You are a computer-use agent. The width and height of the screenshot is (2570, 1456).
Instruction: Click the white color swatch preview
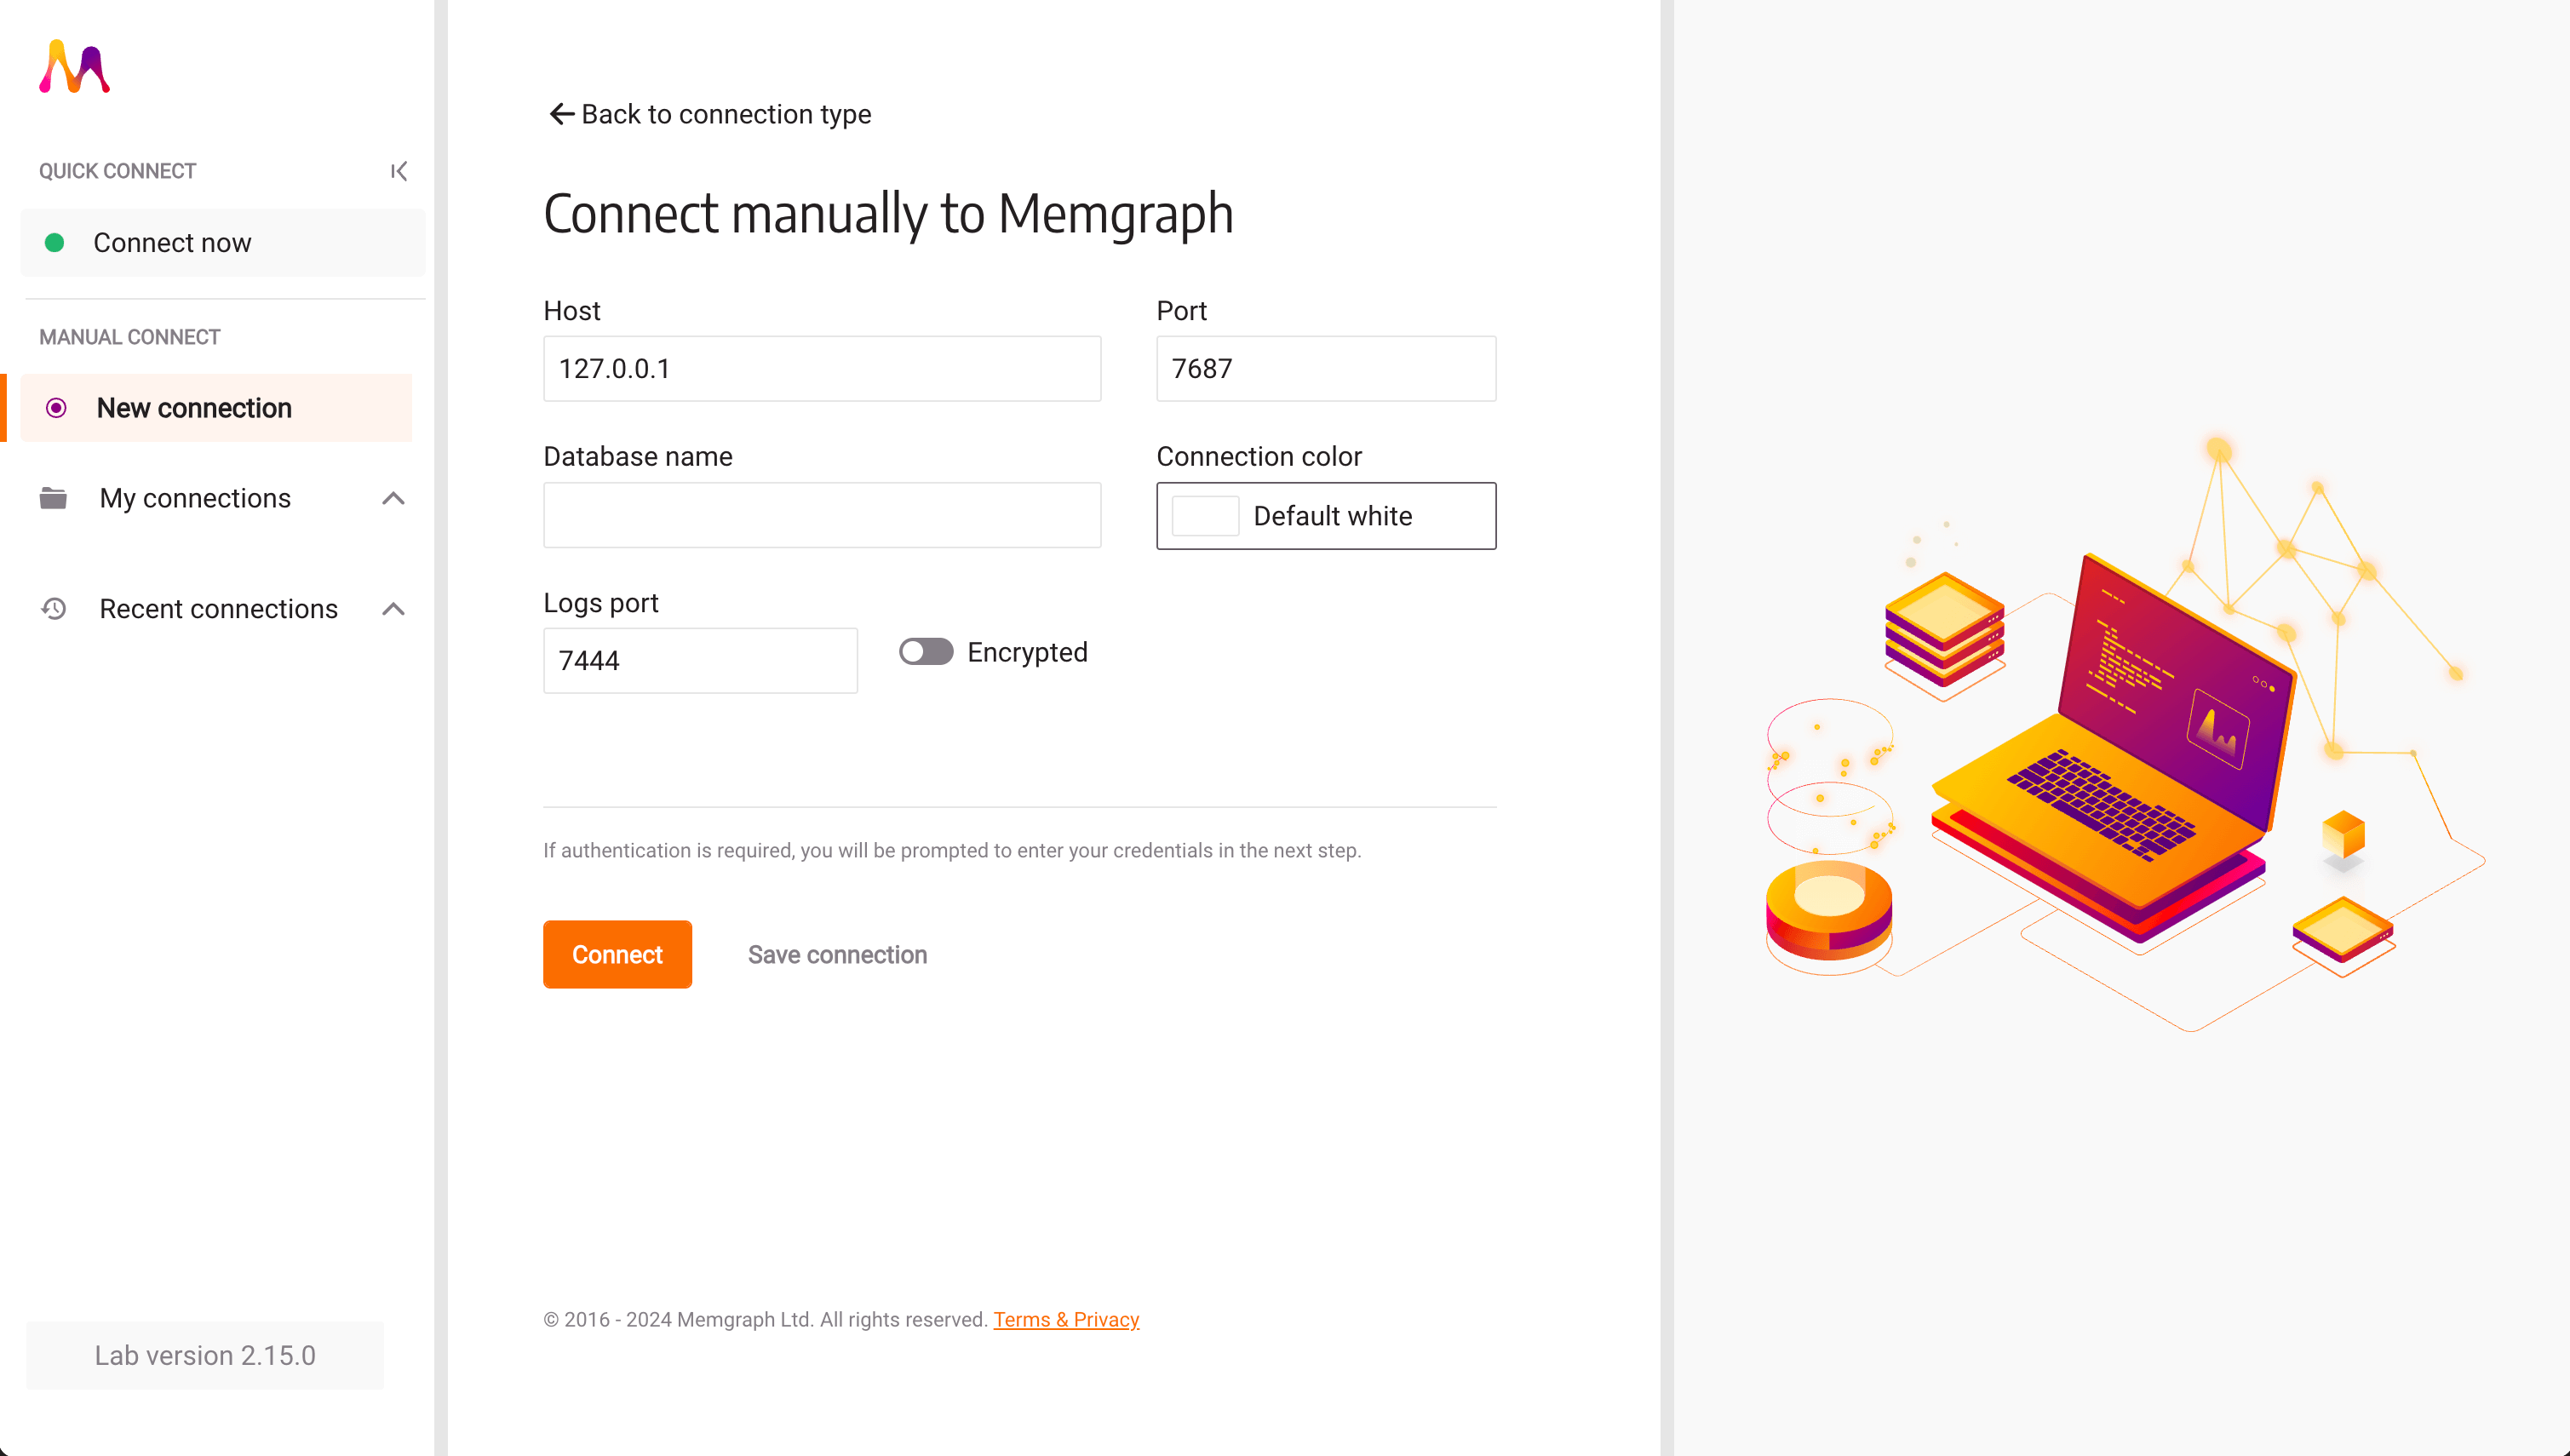point(1205,516)
